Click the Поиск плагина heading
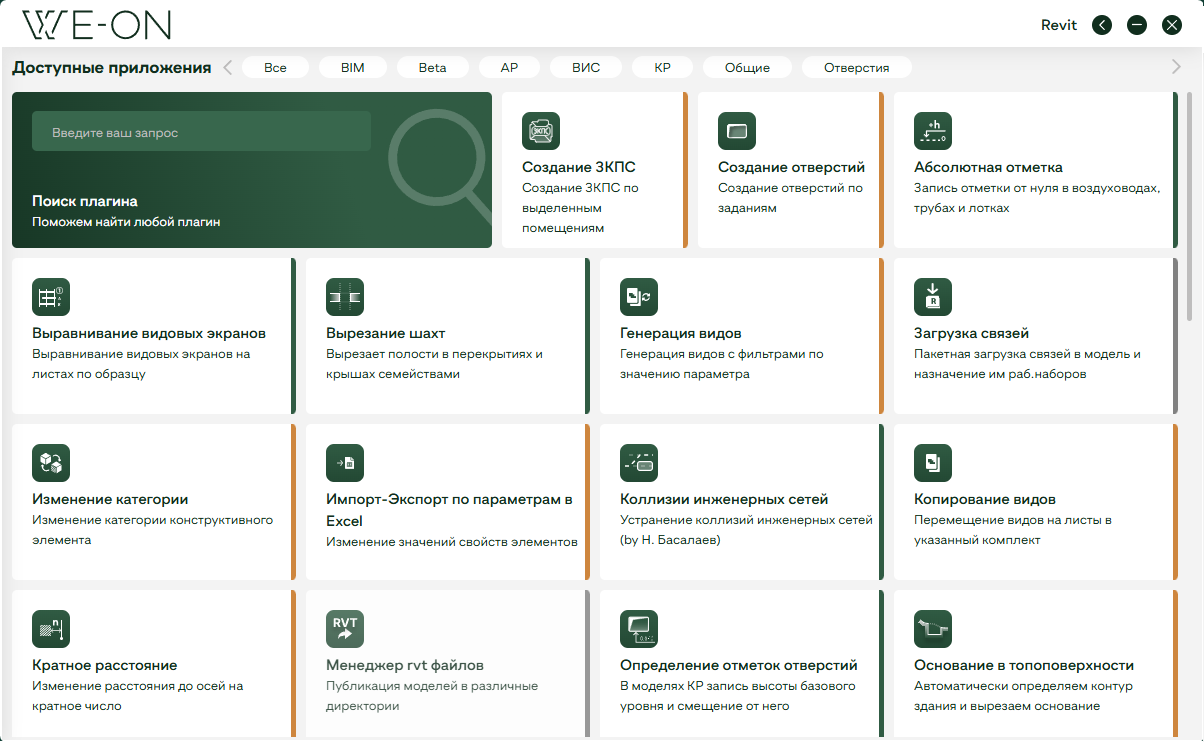Image resolution: width=1204 pixels, height=742 pixels. (x=85, y=201)
